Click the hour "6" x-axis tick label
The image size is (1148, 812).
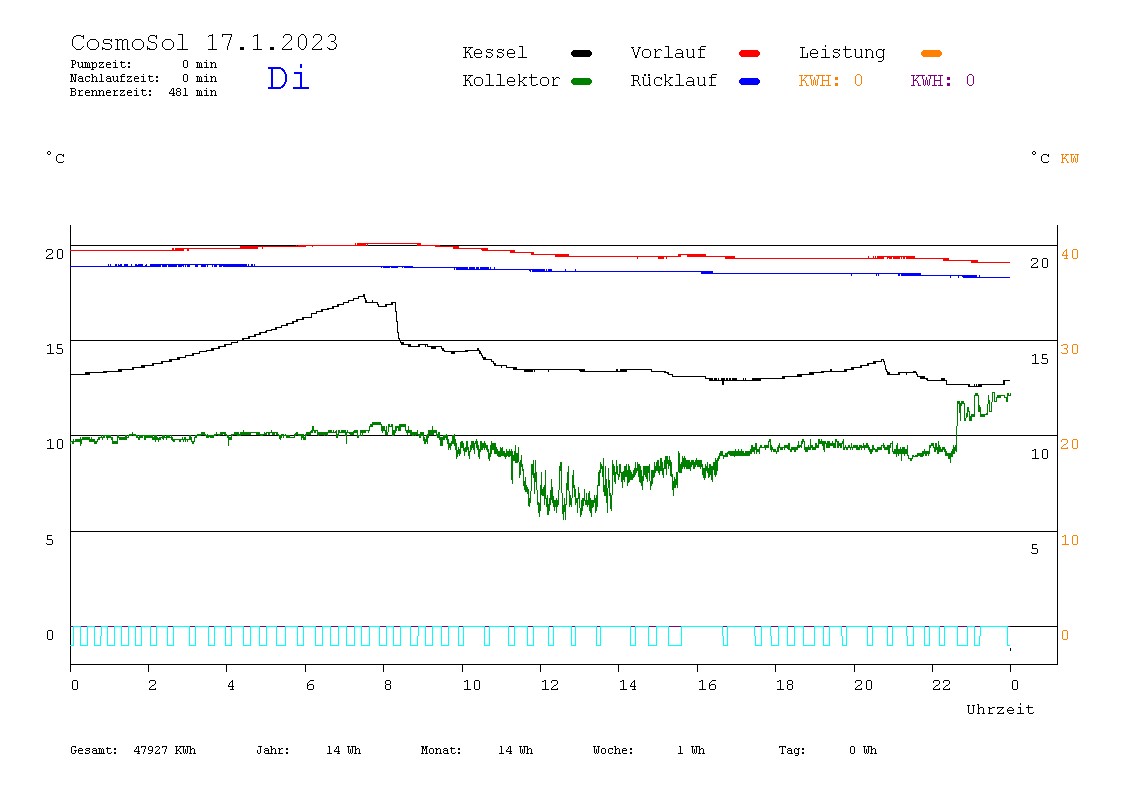coord(310,685)
